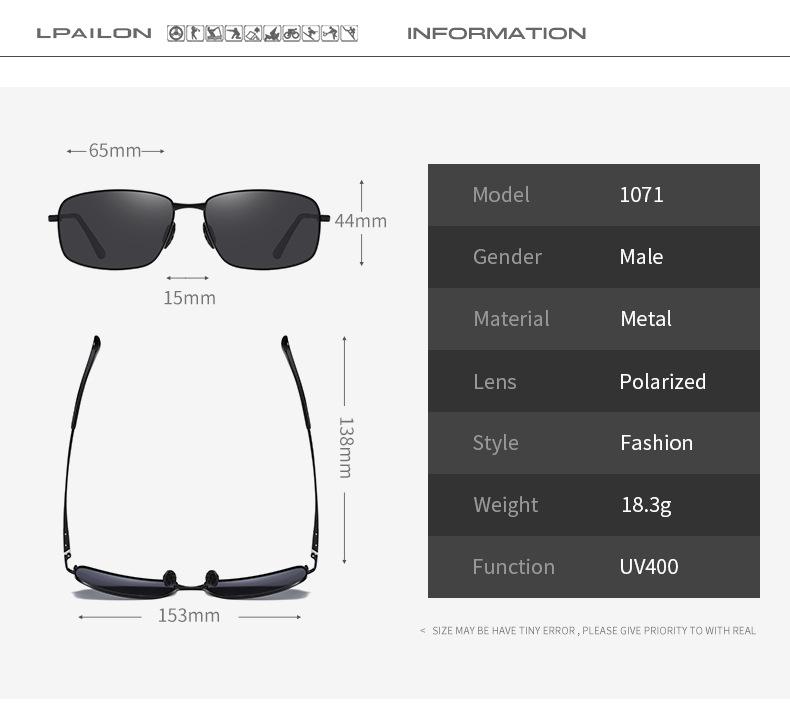Click the tennis player icon
This screenshot has width=790, height=708.
coord(330,33)
